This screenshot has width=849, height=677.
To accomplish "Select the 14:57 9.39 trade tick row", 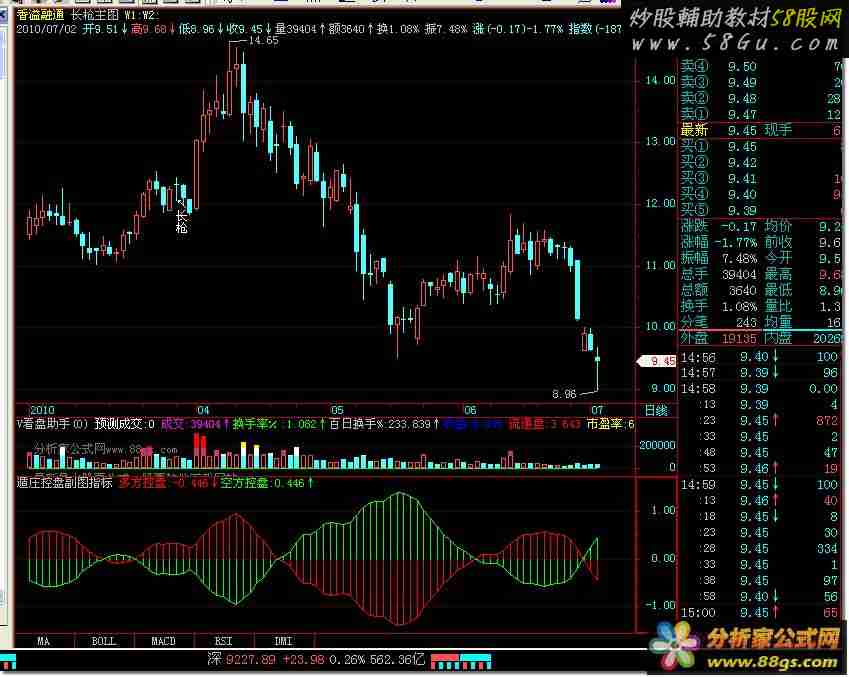I will tap(760, 373).
